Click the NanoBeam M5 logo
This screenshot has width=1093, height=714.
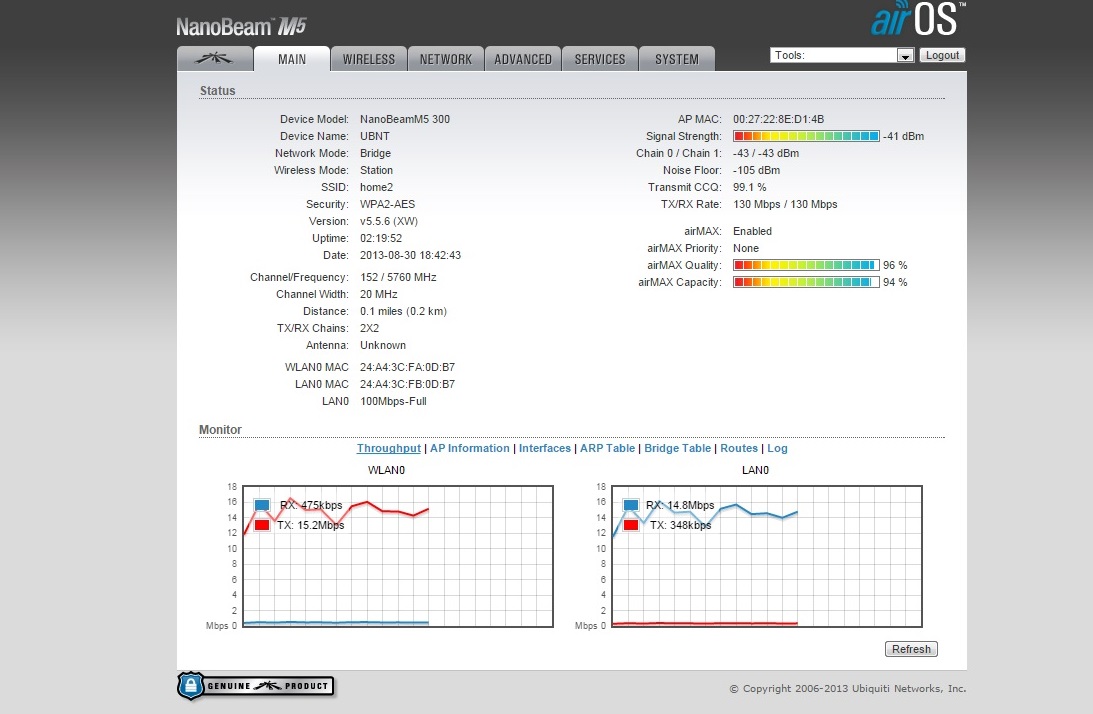tap(241, 26)
